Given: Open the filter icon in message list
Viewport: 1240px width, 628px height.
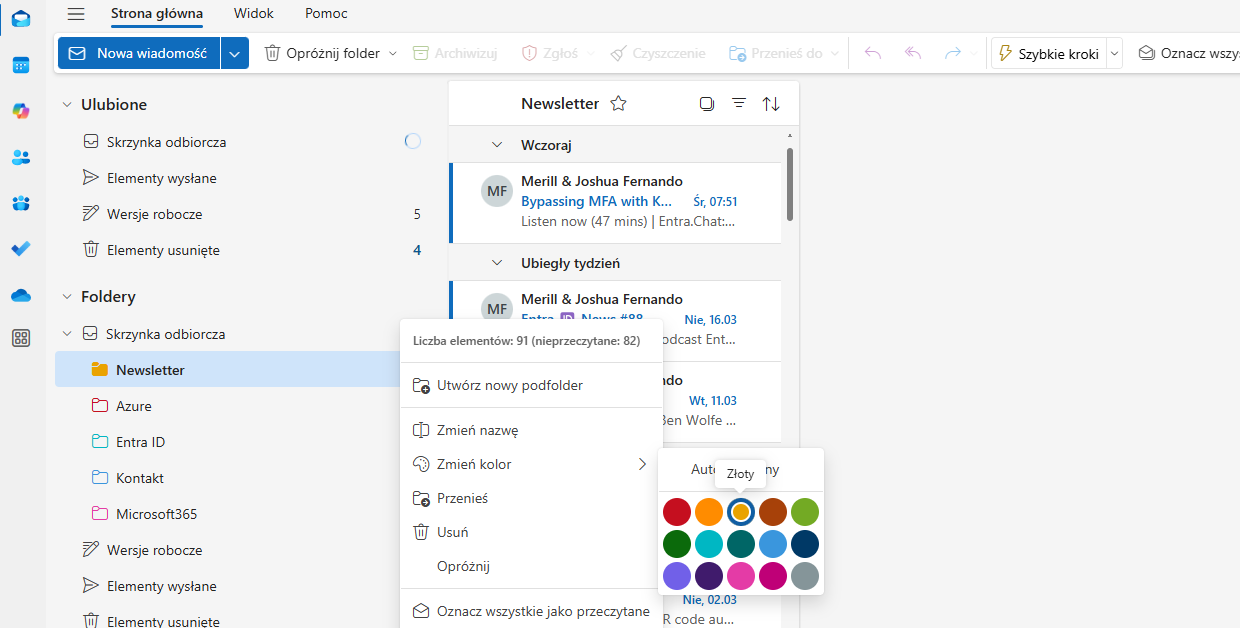Looking at the screenshot, I should (739, 104).
